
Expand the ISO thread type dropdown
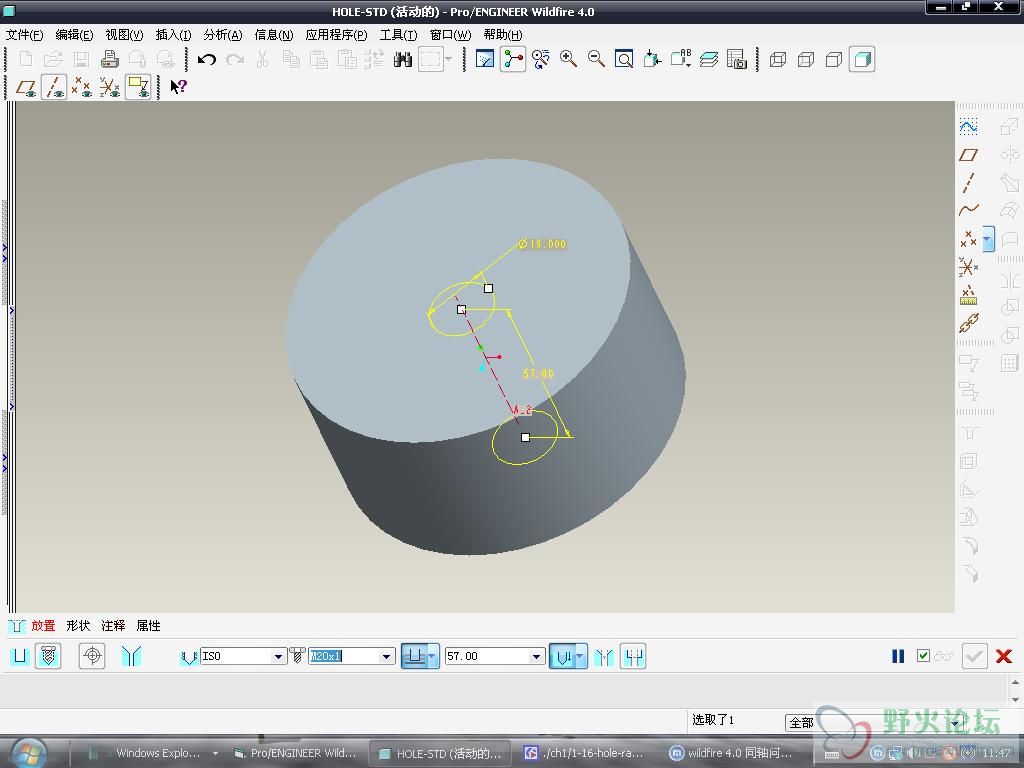tap(278, 656)
